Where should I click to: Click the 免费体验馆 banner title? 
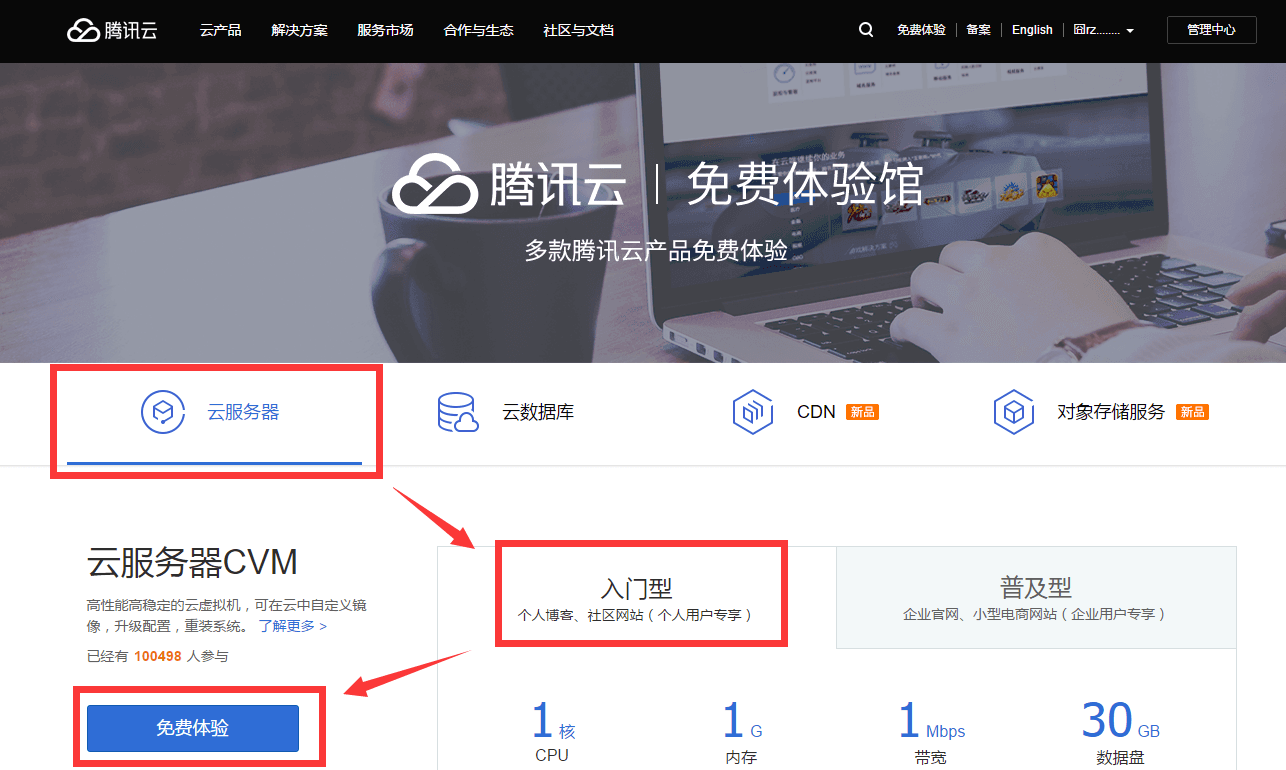tap(805, 185)
